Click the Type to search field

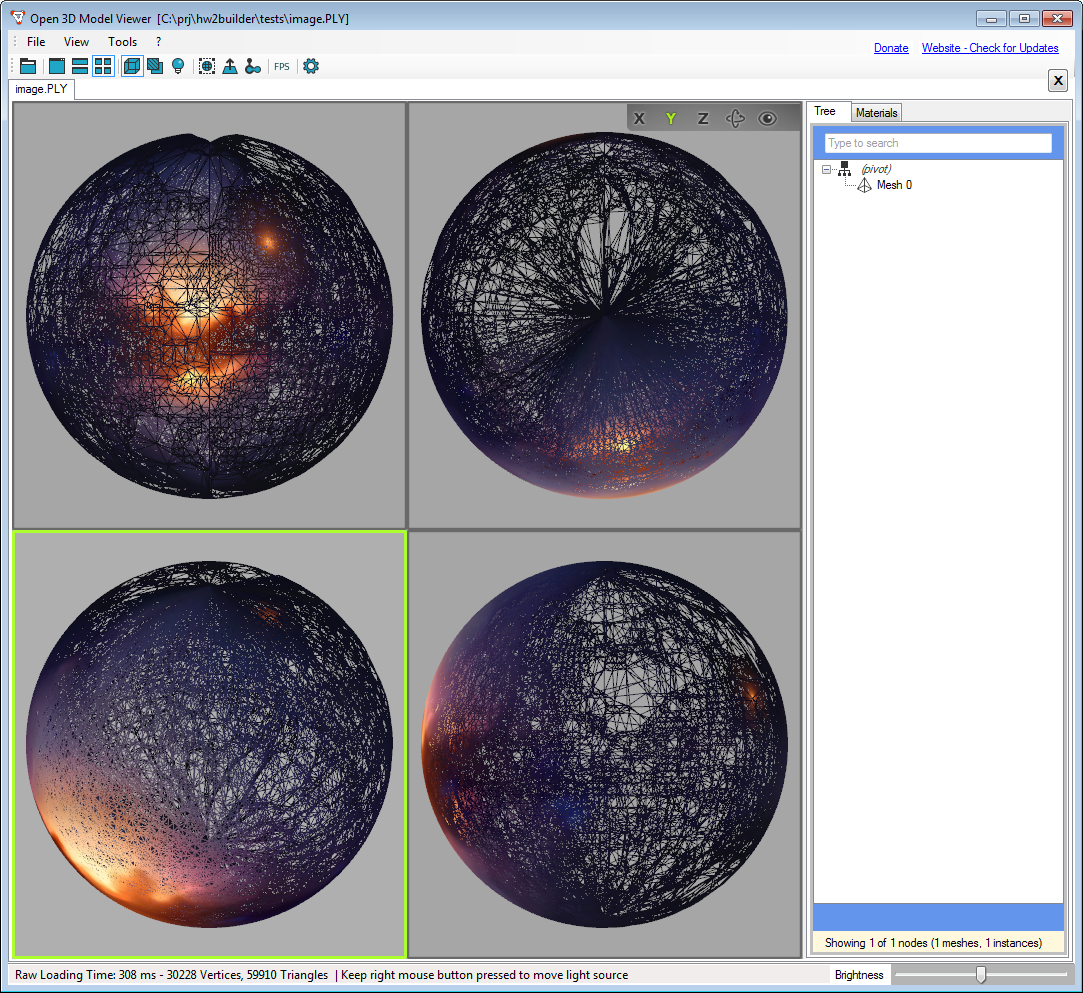click(938, 143)
